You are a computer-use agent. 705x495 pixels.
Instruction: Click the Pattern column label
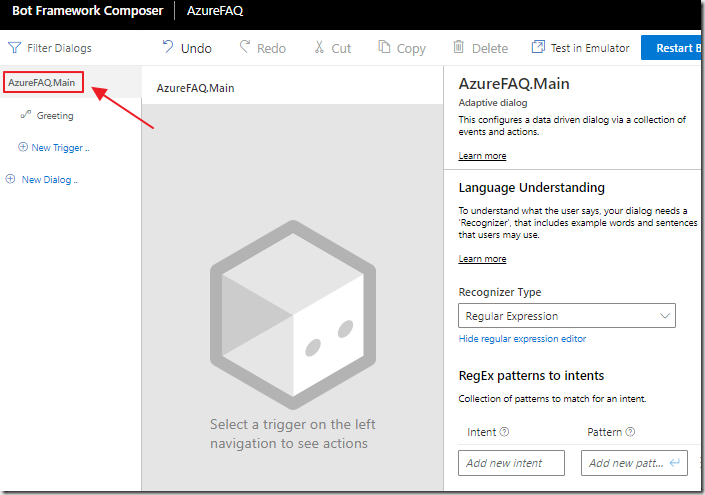click(604, 432)
